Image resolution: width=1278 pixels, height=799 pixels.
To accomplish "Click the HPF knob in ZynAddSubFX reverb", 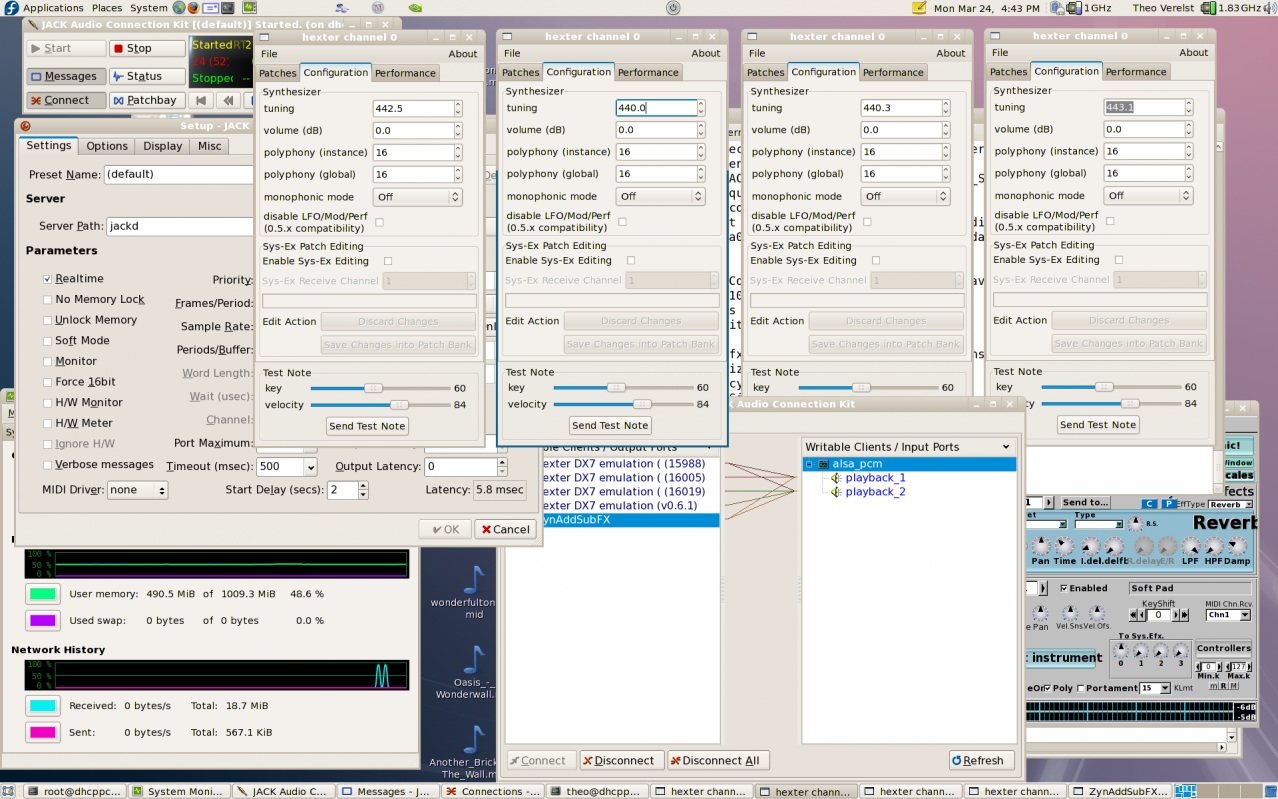I will click(x=1214, y=546).
